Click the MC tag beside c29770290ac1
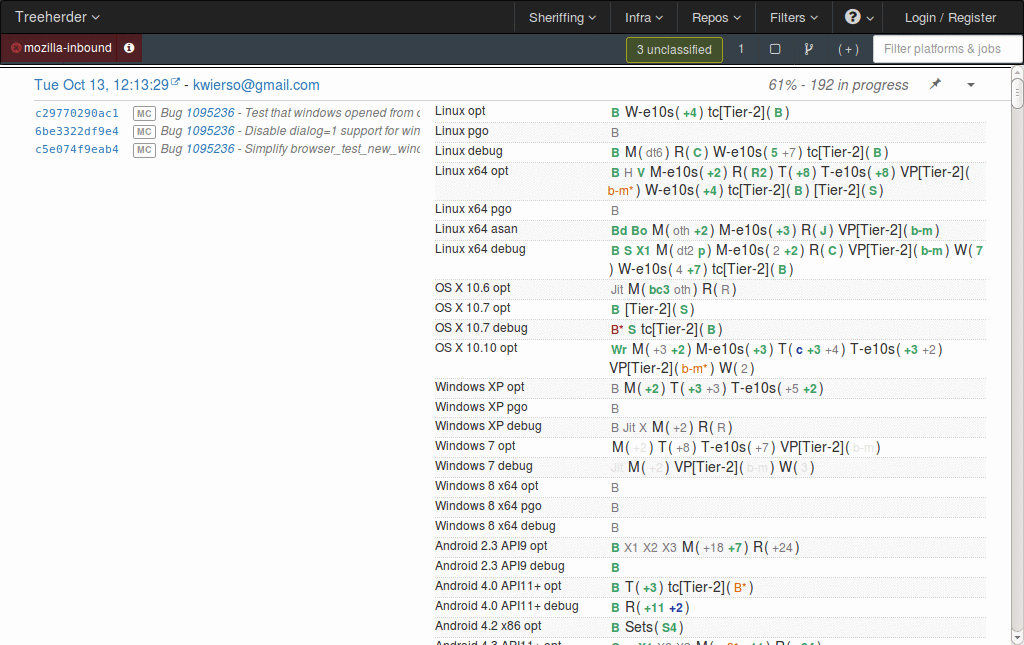Screen dimensions: 1024x645 click(x=144, y=114)
